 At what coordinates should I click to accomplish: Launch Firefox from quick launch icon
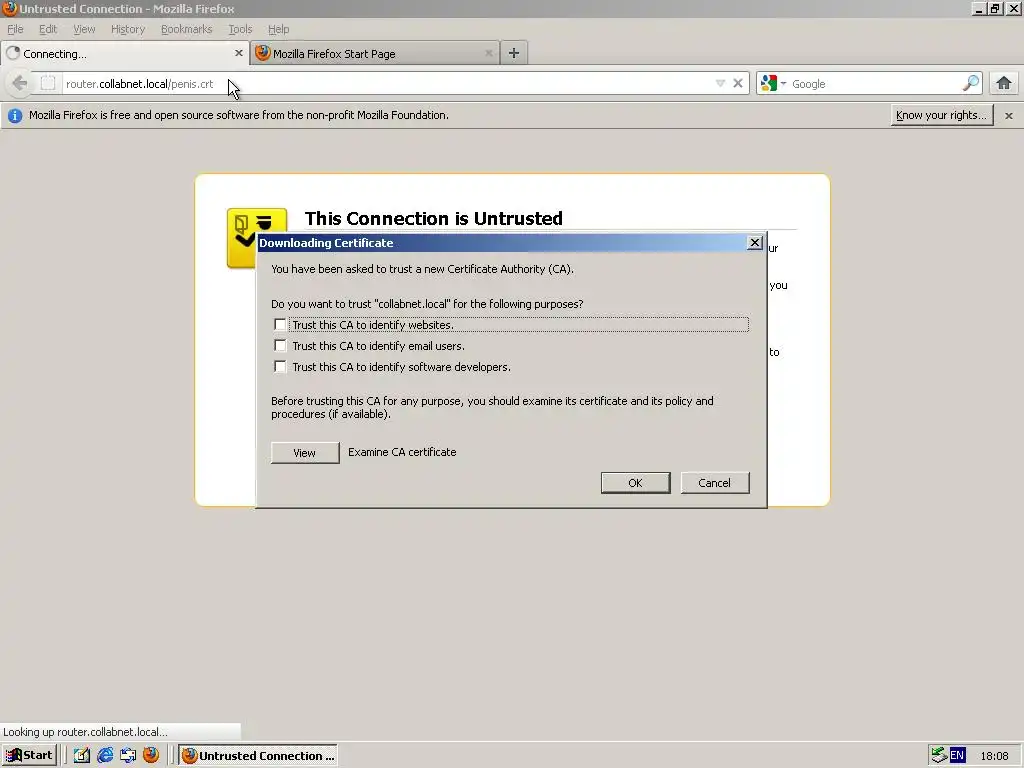(x=151, y=755)
